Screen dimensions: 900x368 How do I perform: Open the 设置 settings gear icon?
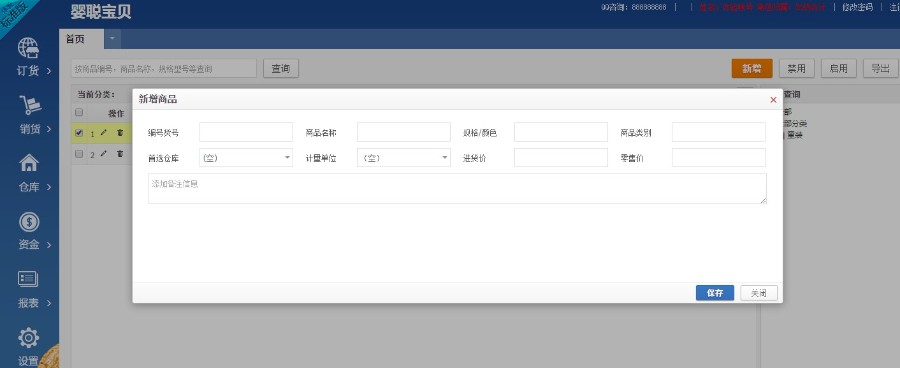coord(29,338)
